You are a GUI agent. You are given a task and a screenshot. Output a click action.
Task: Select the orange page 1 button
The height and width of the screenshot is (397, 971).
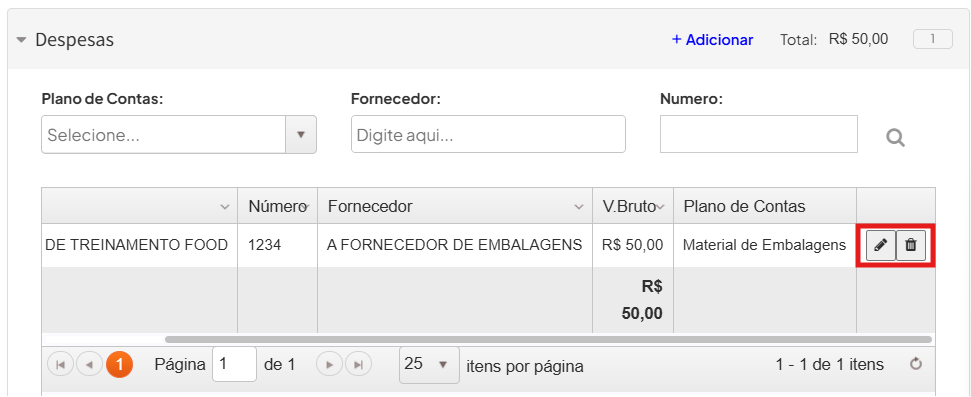(x=120, y=365)
